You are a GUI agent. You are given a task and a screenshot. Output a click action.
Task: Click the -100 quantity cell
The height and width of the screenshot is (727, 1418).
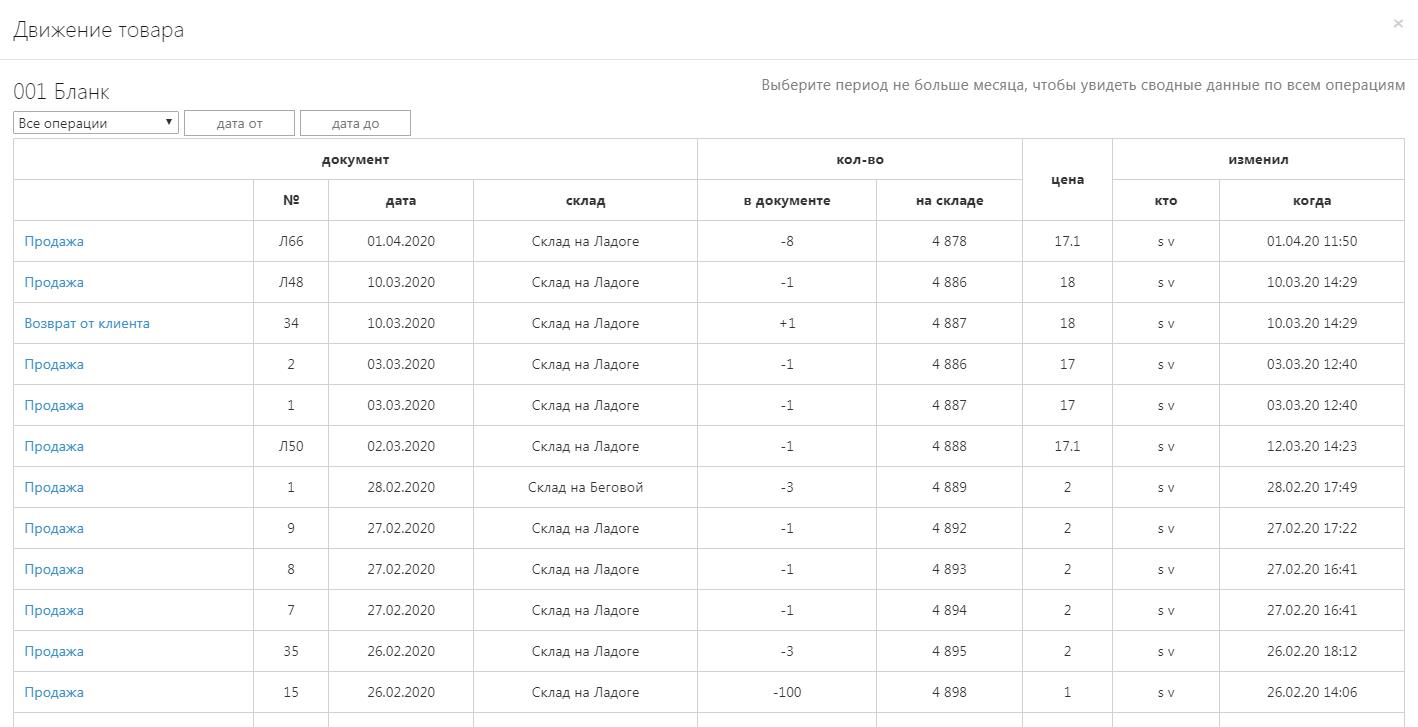(787, 692)
